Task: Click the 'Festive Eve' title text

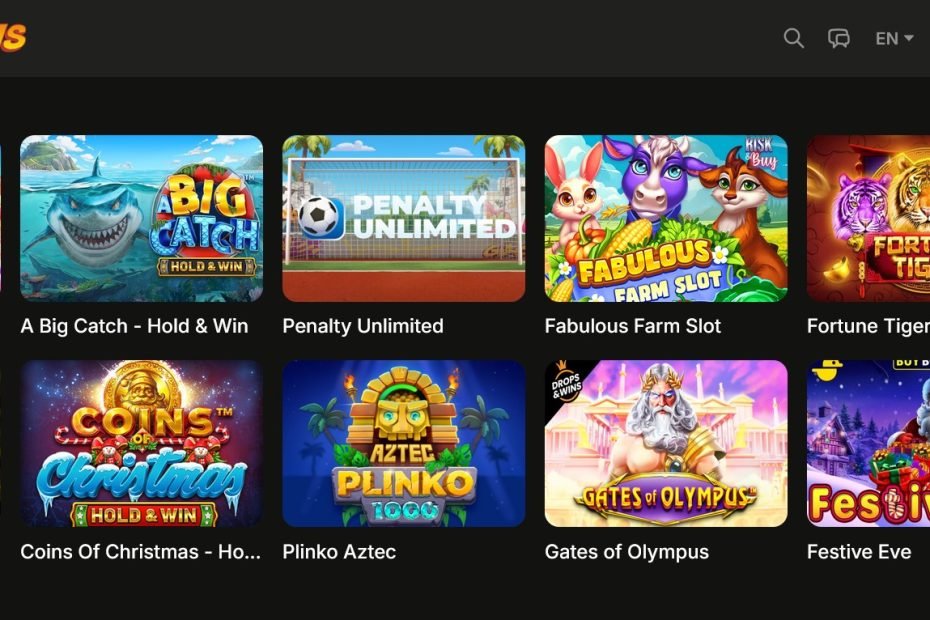Action: 859,552
